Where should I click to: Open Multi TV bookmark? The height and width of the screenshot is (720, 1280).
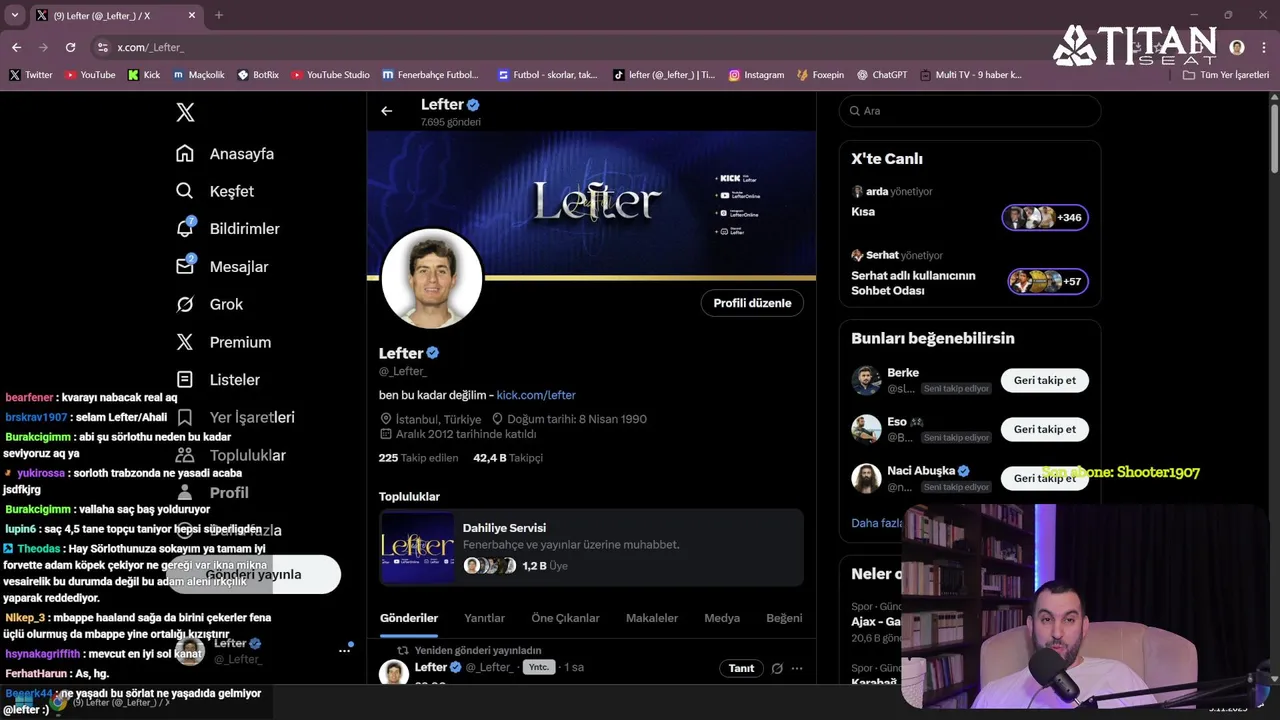point(971,75)
